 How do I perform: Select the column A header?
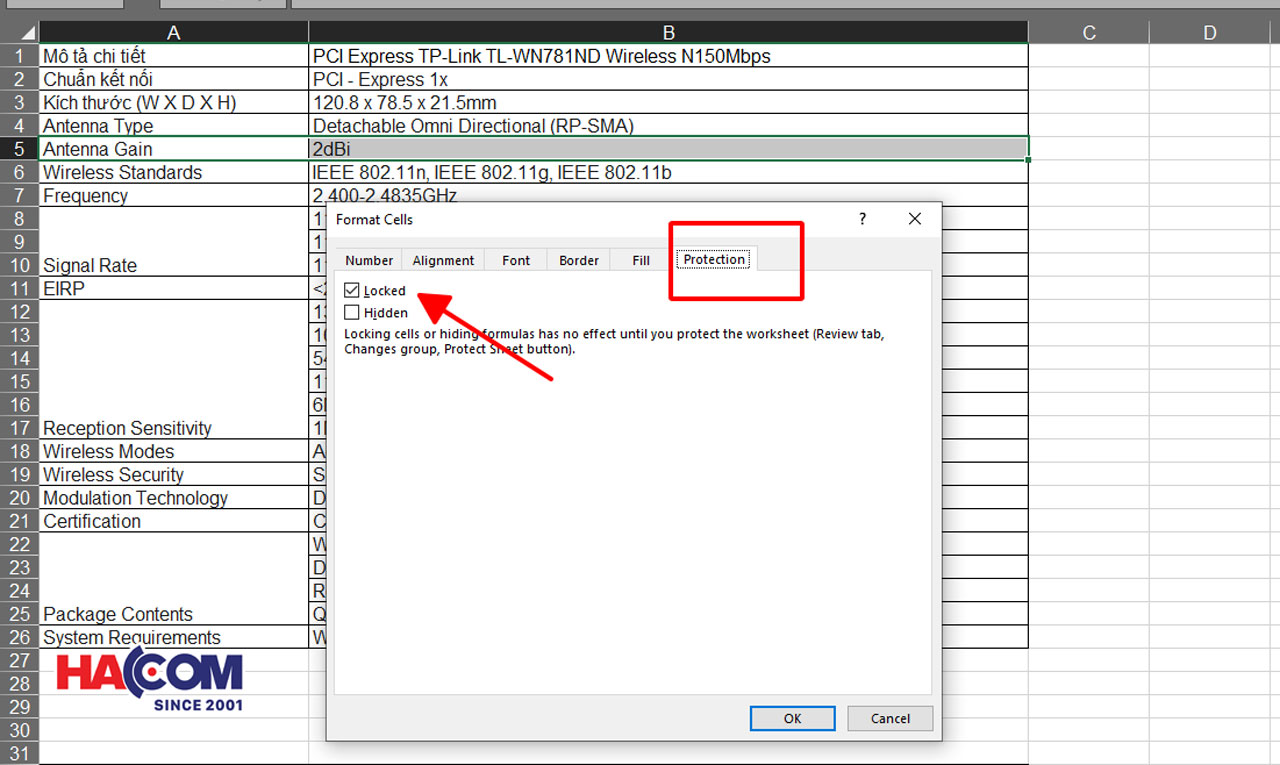point(173,31)
